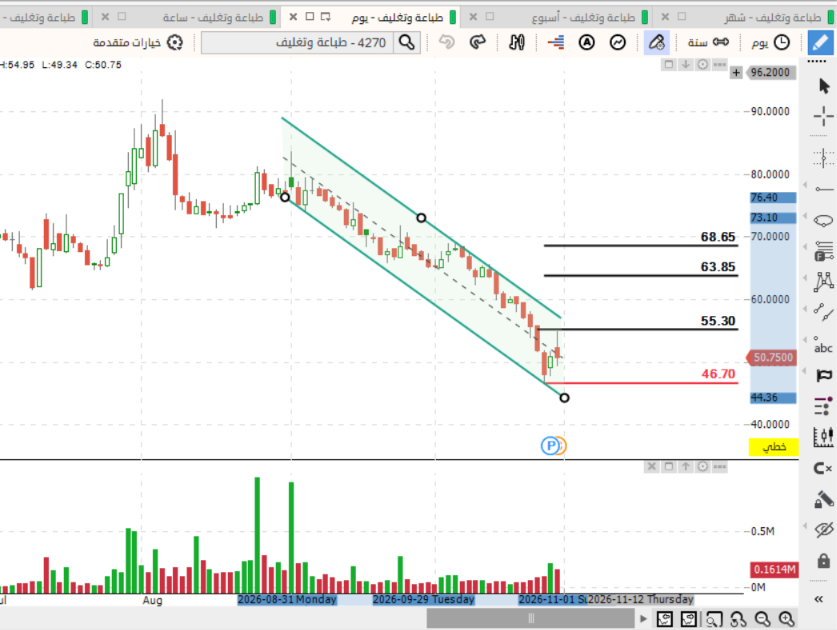Move price pane down arrow button
This screenshot has height=630, width=837.
[x=685, y=65]
